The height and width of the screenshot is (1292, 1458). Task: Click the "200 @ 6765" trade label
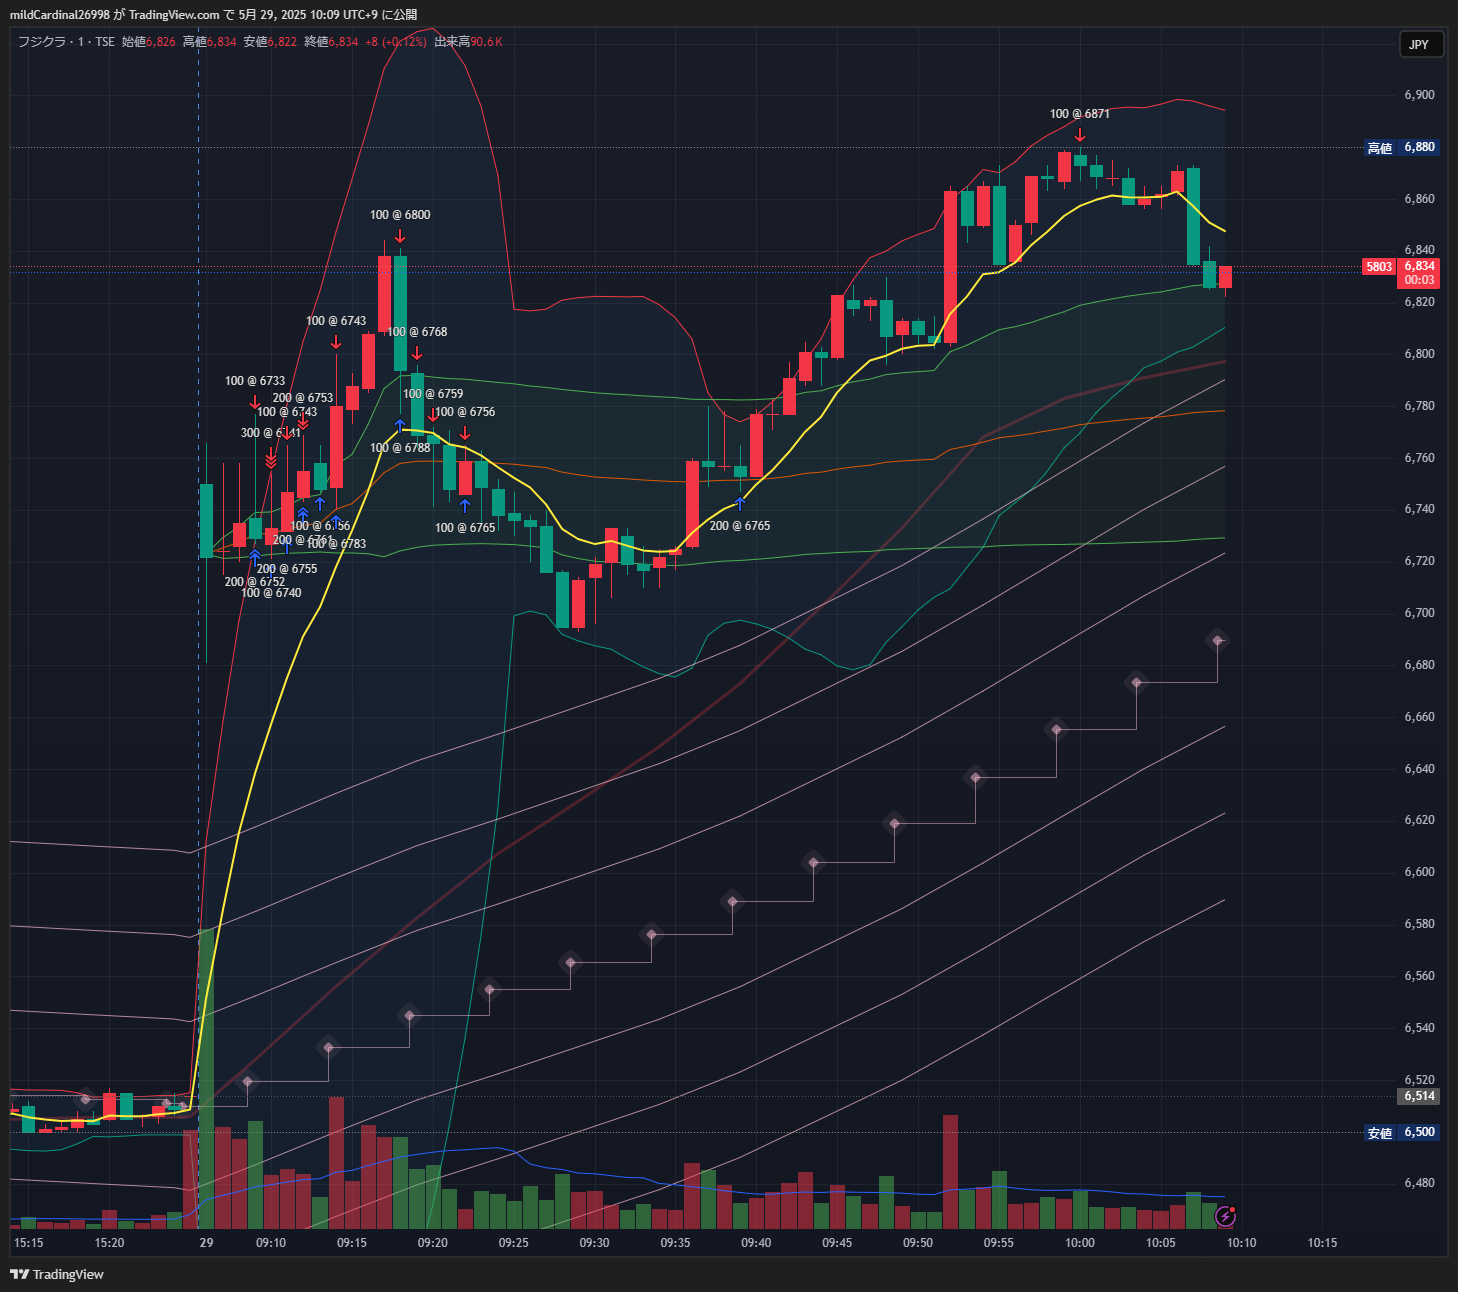tap(740, 526)
